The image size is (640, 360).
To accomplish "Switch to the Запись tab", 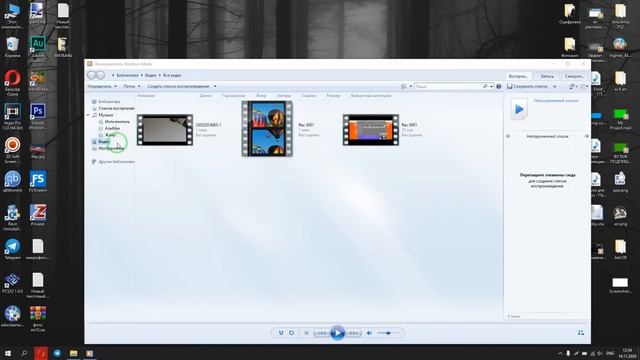I will (547, 76).
